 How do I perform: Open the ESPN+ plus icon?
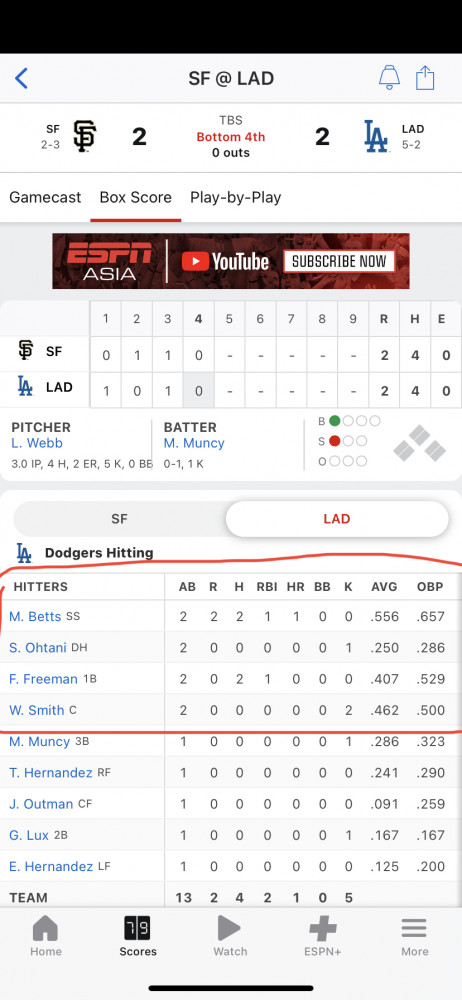[323, 929]
